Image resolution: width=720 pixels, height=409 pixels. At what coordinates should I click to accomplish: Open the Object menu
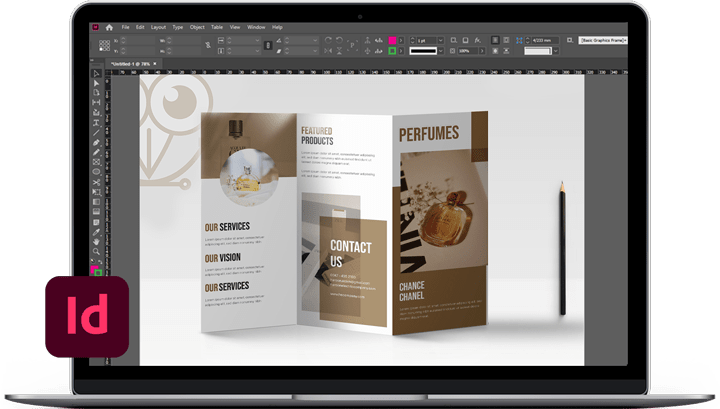[197, 28]
